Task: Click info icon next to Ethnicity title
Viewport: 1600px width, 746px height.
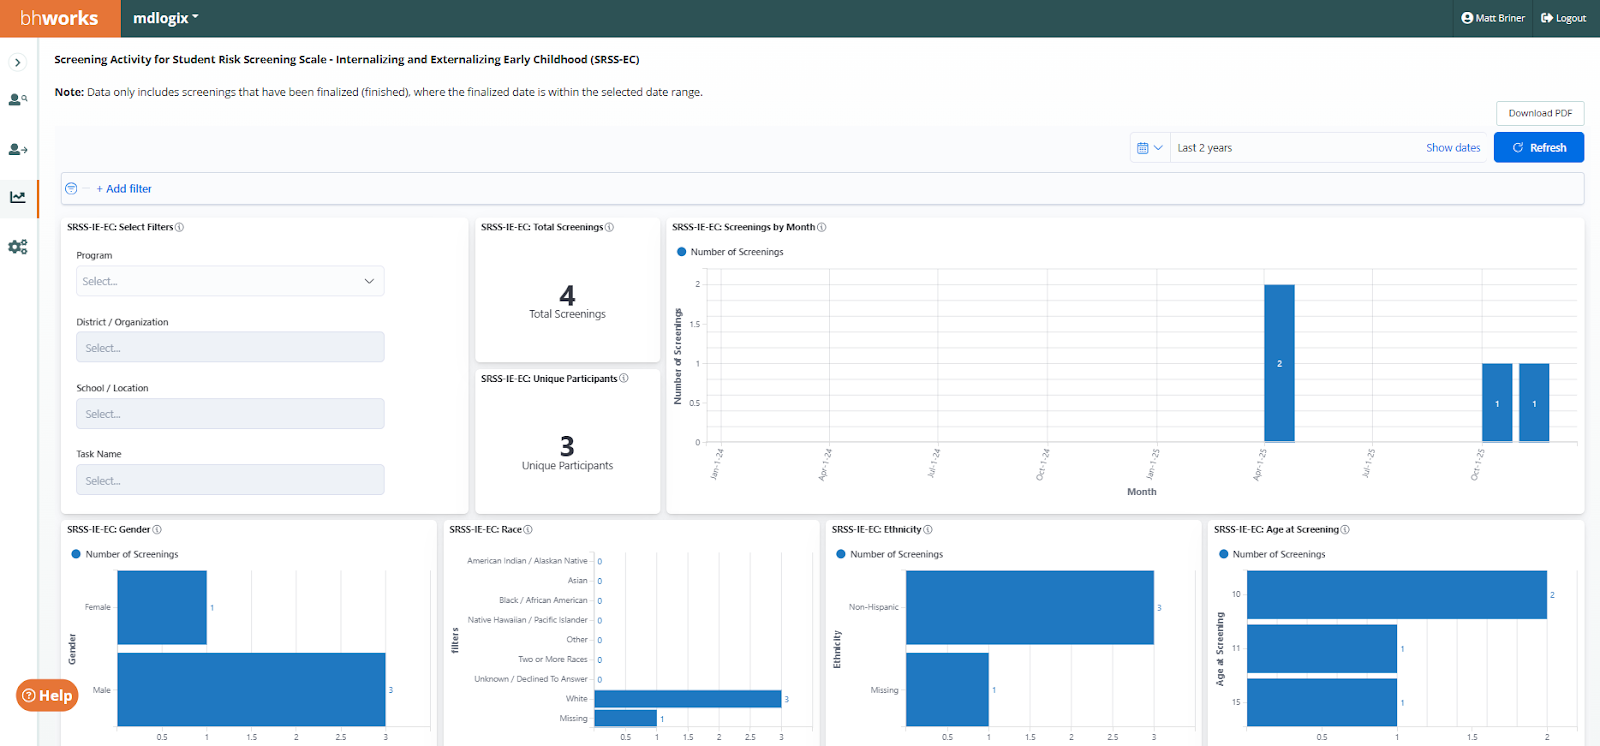Action: (928, 529)
